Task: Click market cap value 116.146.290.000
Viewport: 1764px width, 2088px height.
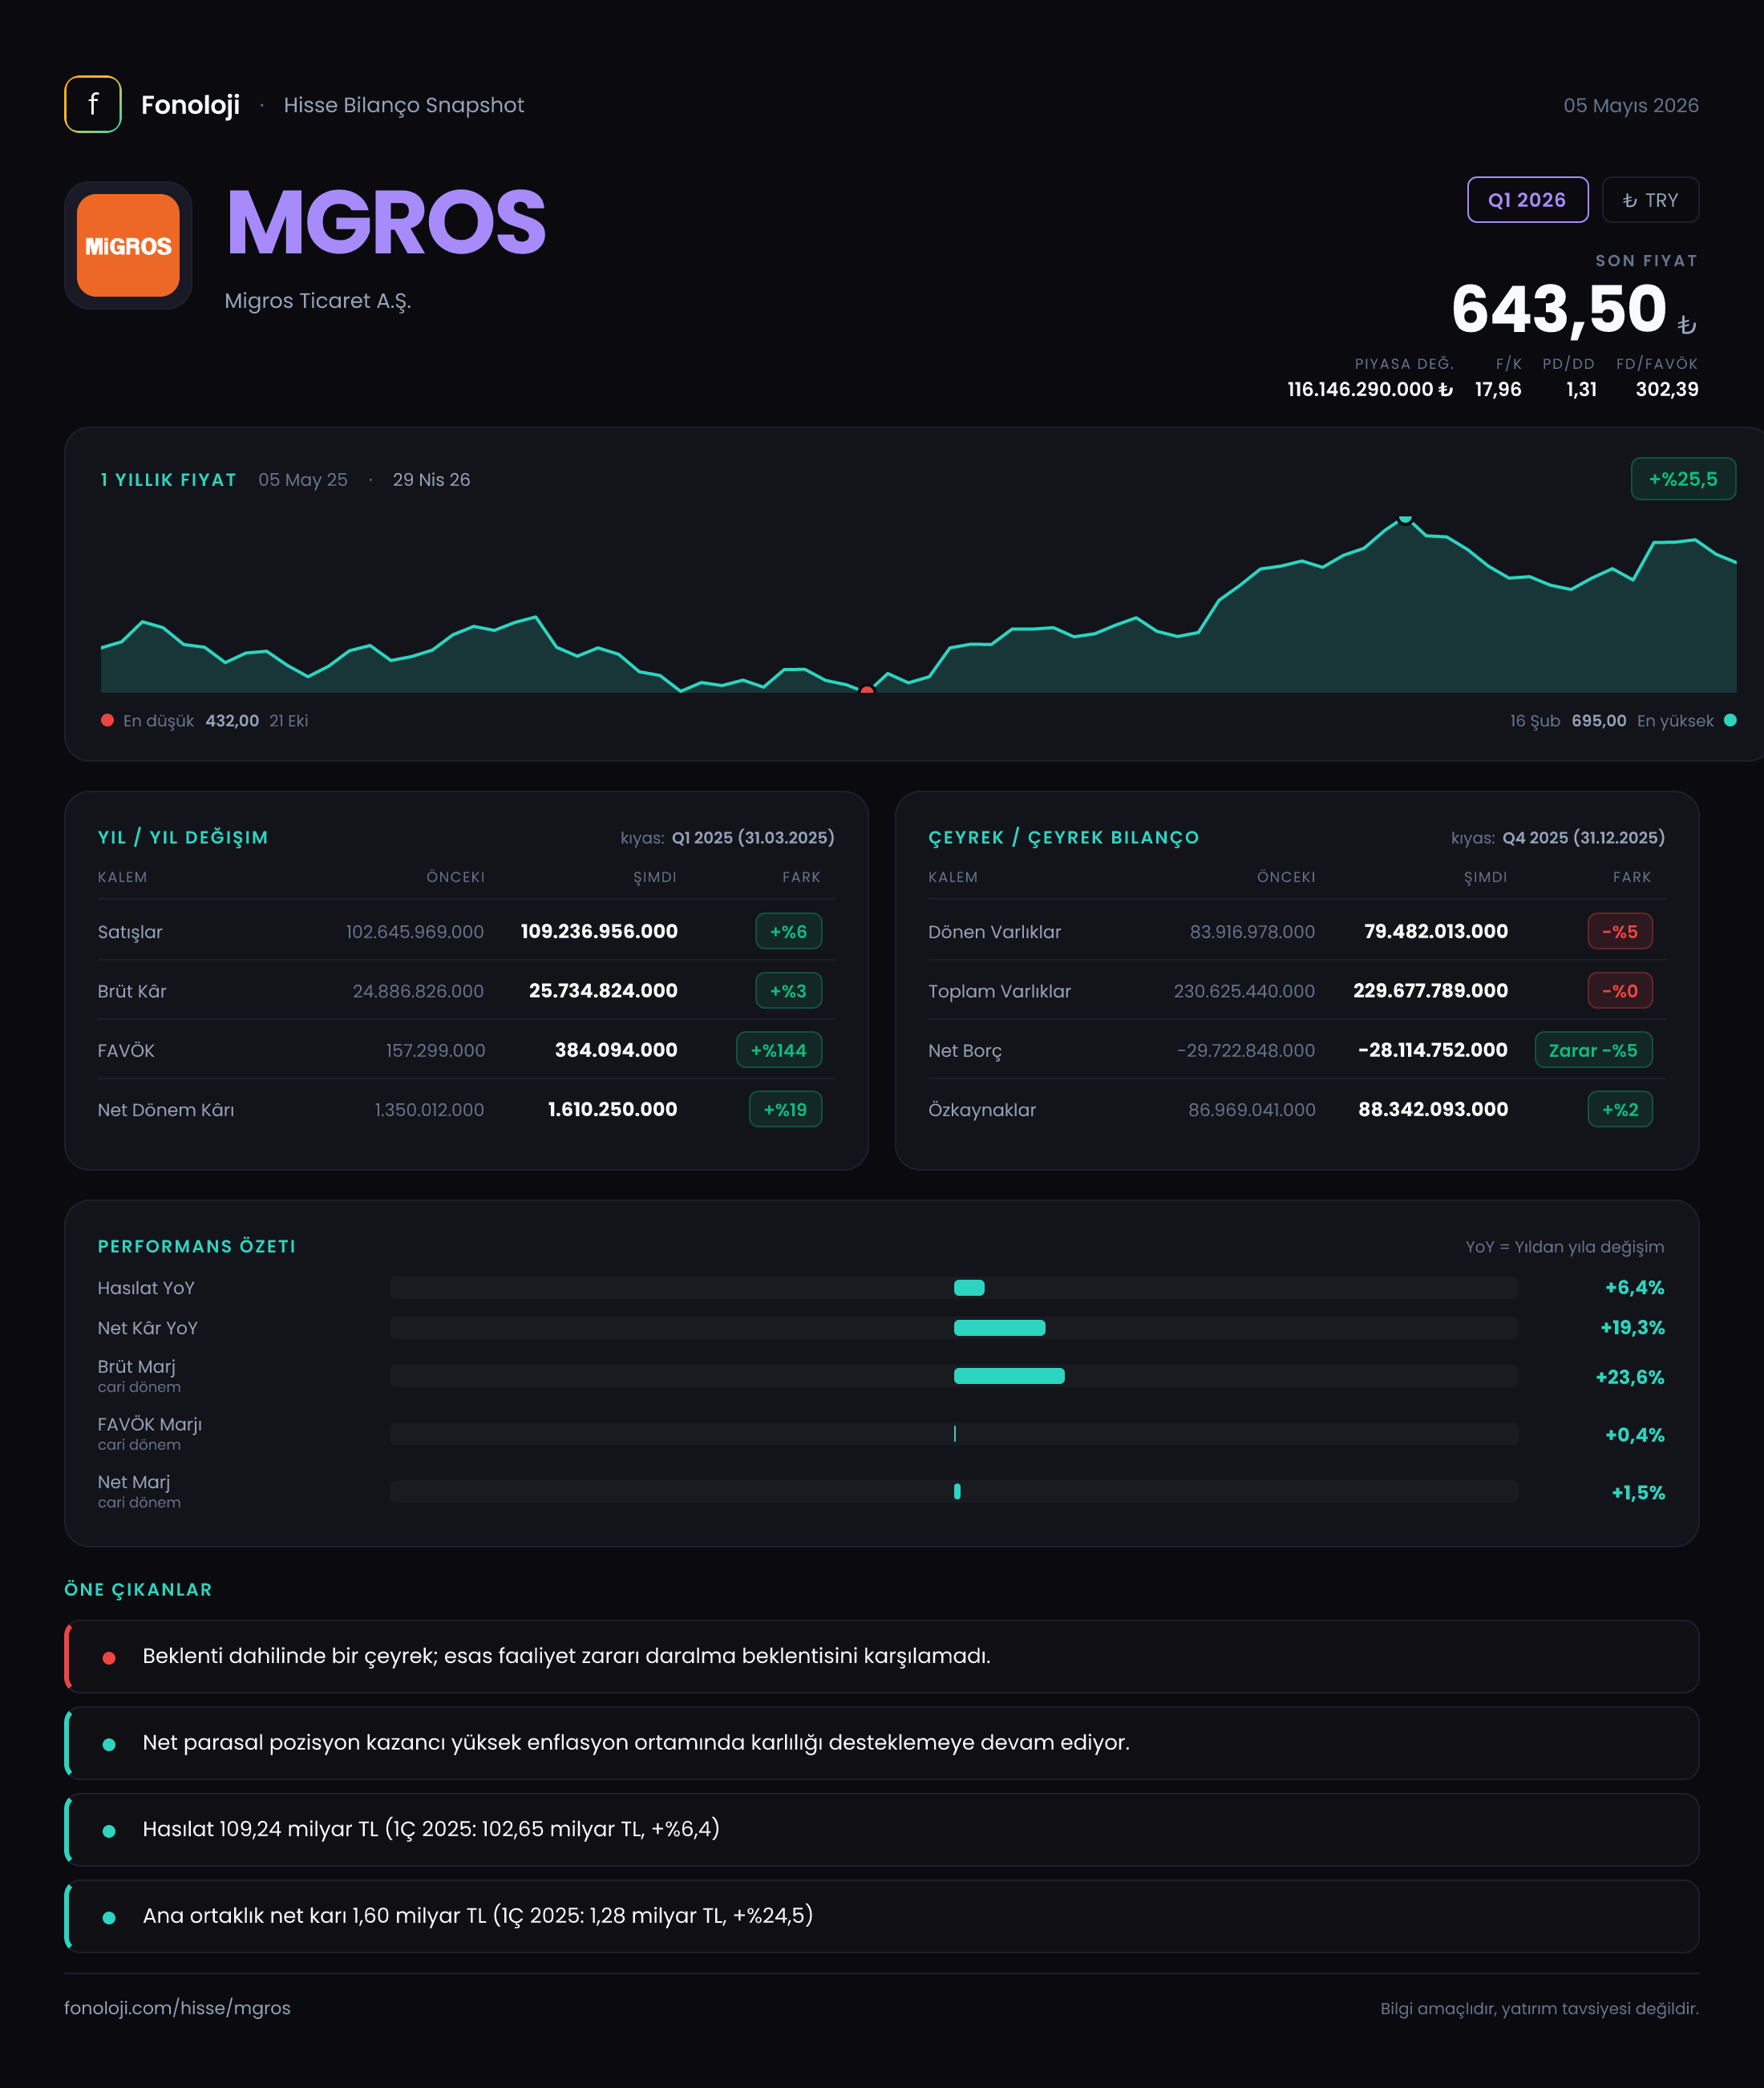Action: click(x=1369, y=389)
